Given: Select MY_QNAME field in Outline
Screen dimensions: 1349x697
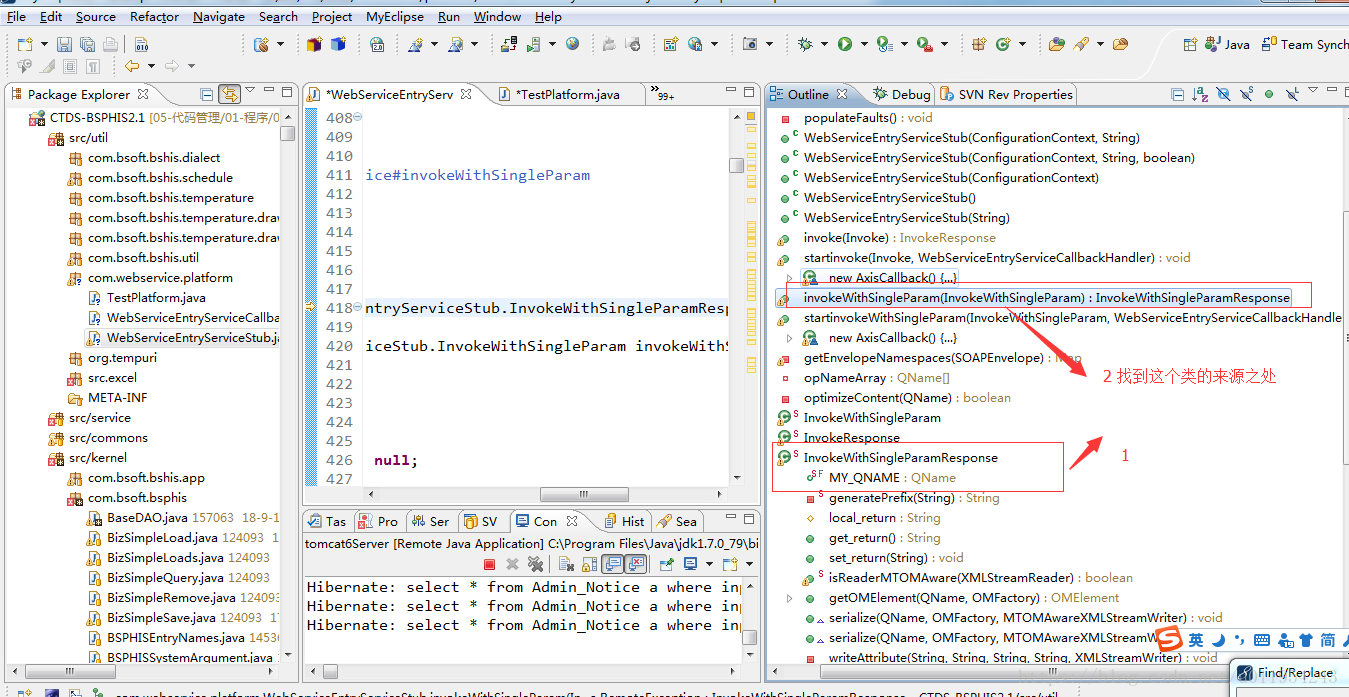Looking at the screenshot, I should [880, 478].
